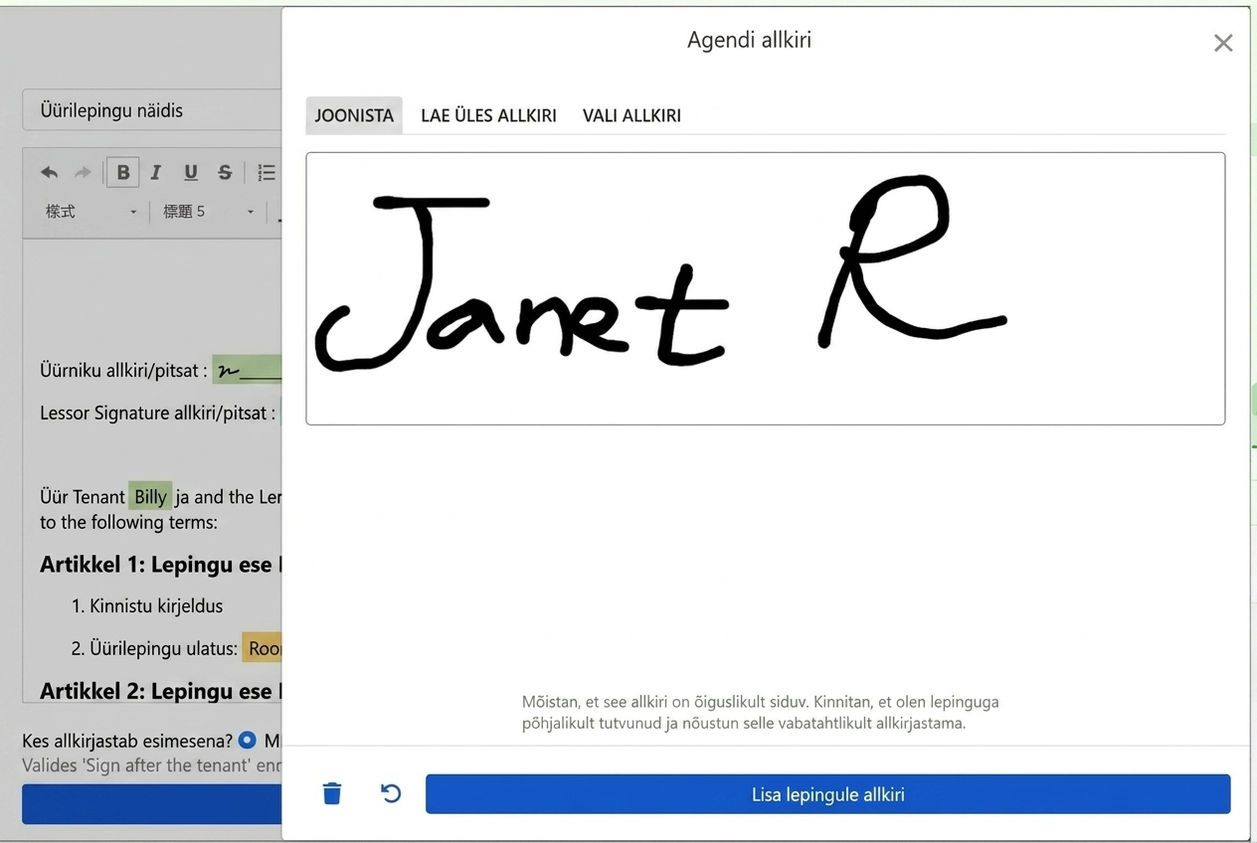Viewport: 1257px width, 843px height.
Task: Open the 樣式 style dropdown
Action: (90, 212)
